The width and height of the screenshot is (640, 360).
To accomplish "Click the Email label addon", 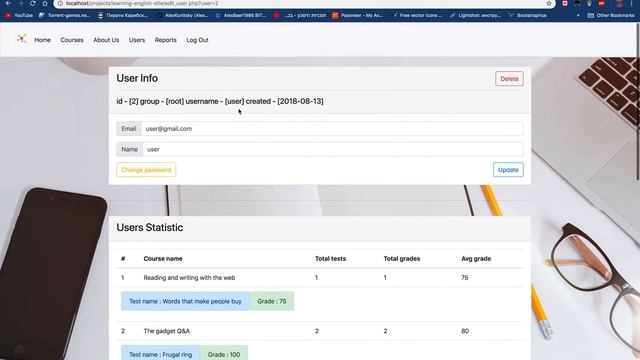I will tap(129, 129).
